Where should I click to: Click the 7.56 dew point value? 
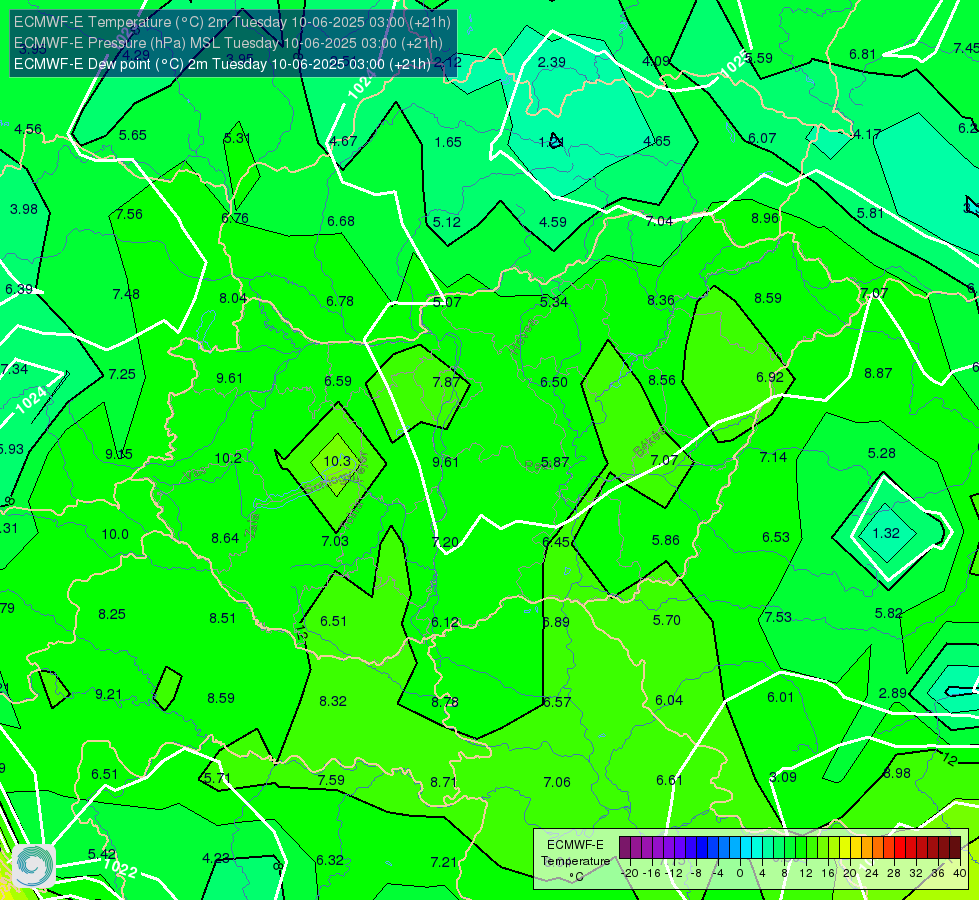click(x=129, y=214)
